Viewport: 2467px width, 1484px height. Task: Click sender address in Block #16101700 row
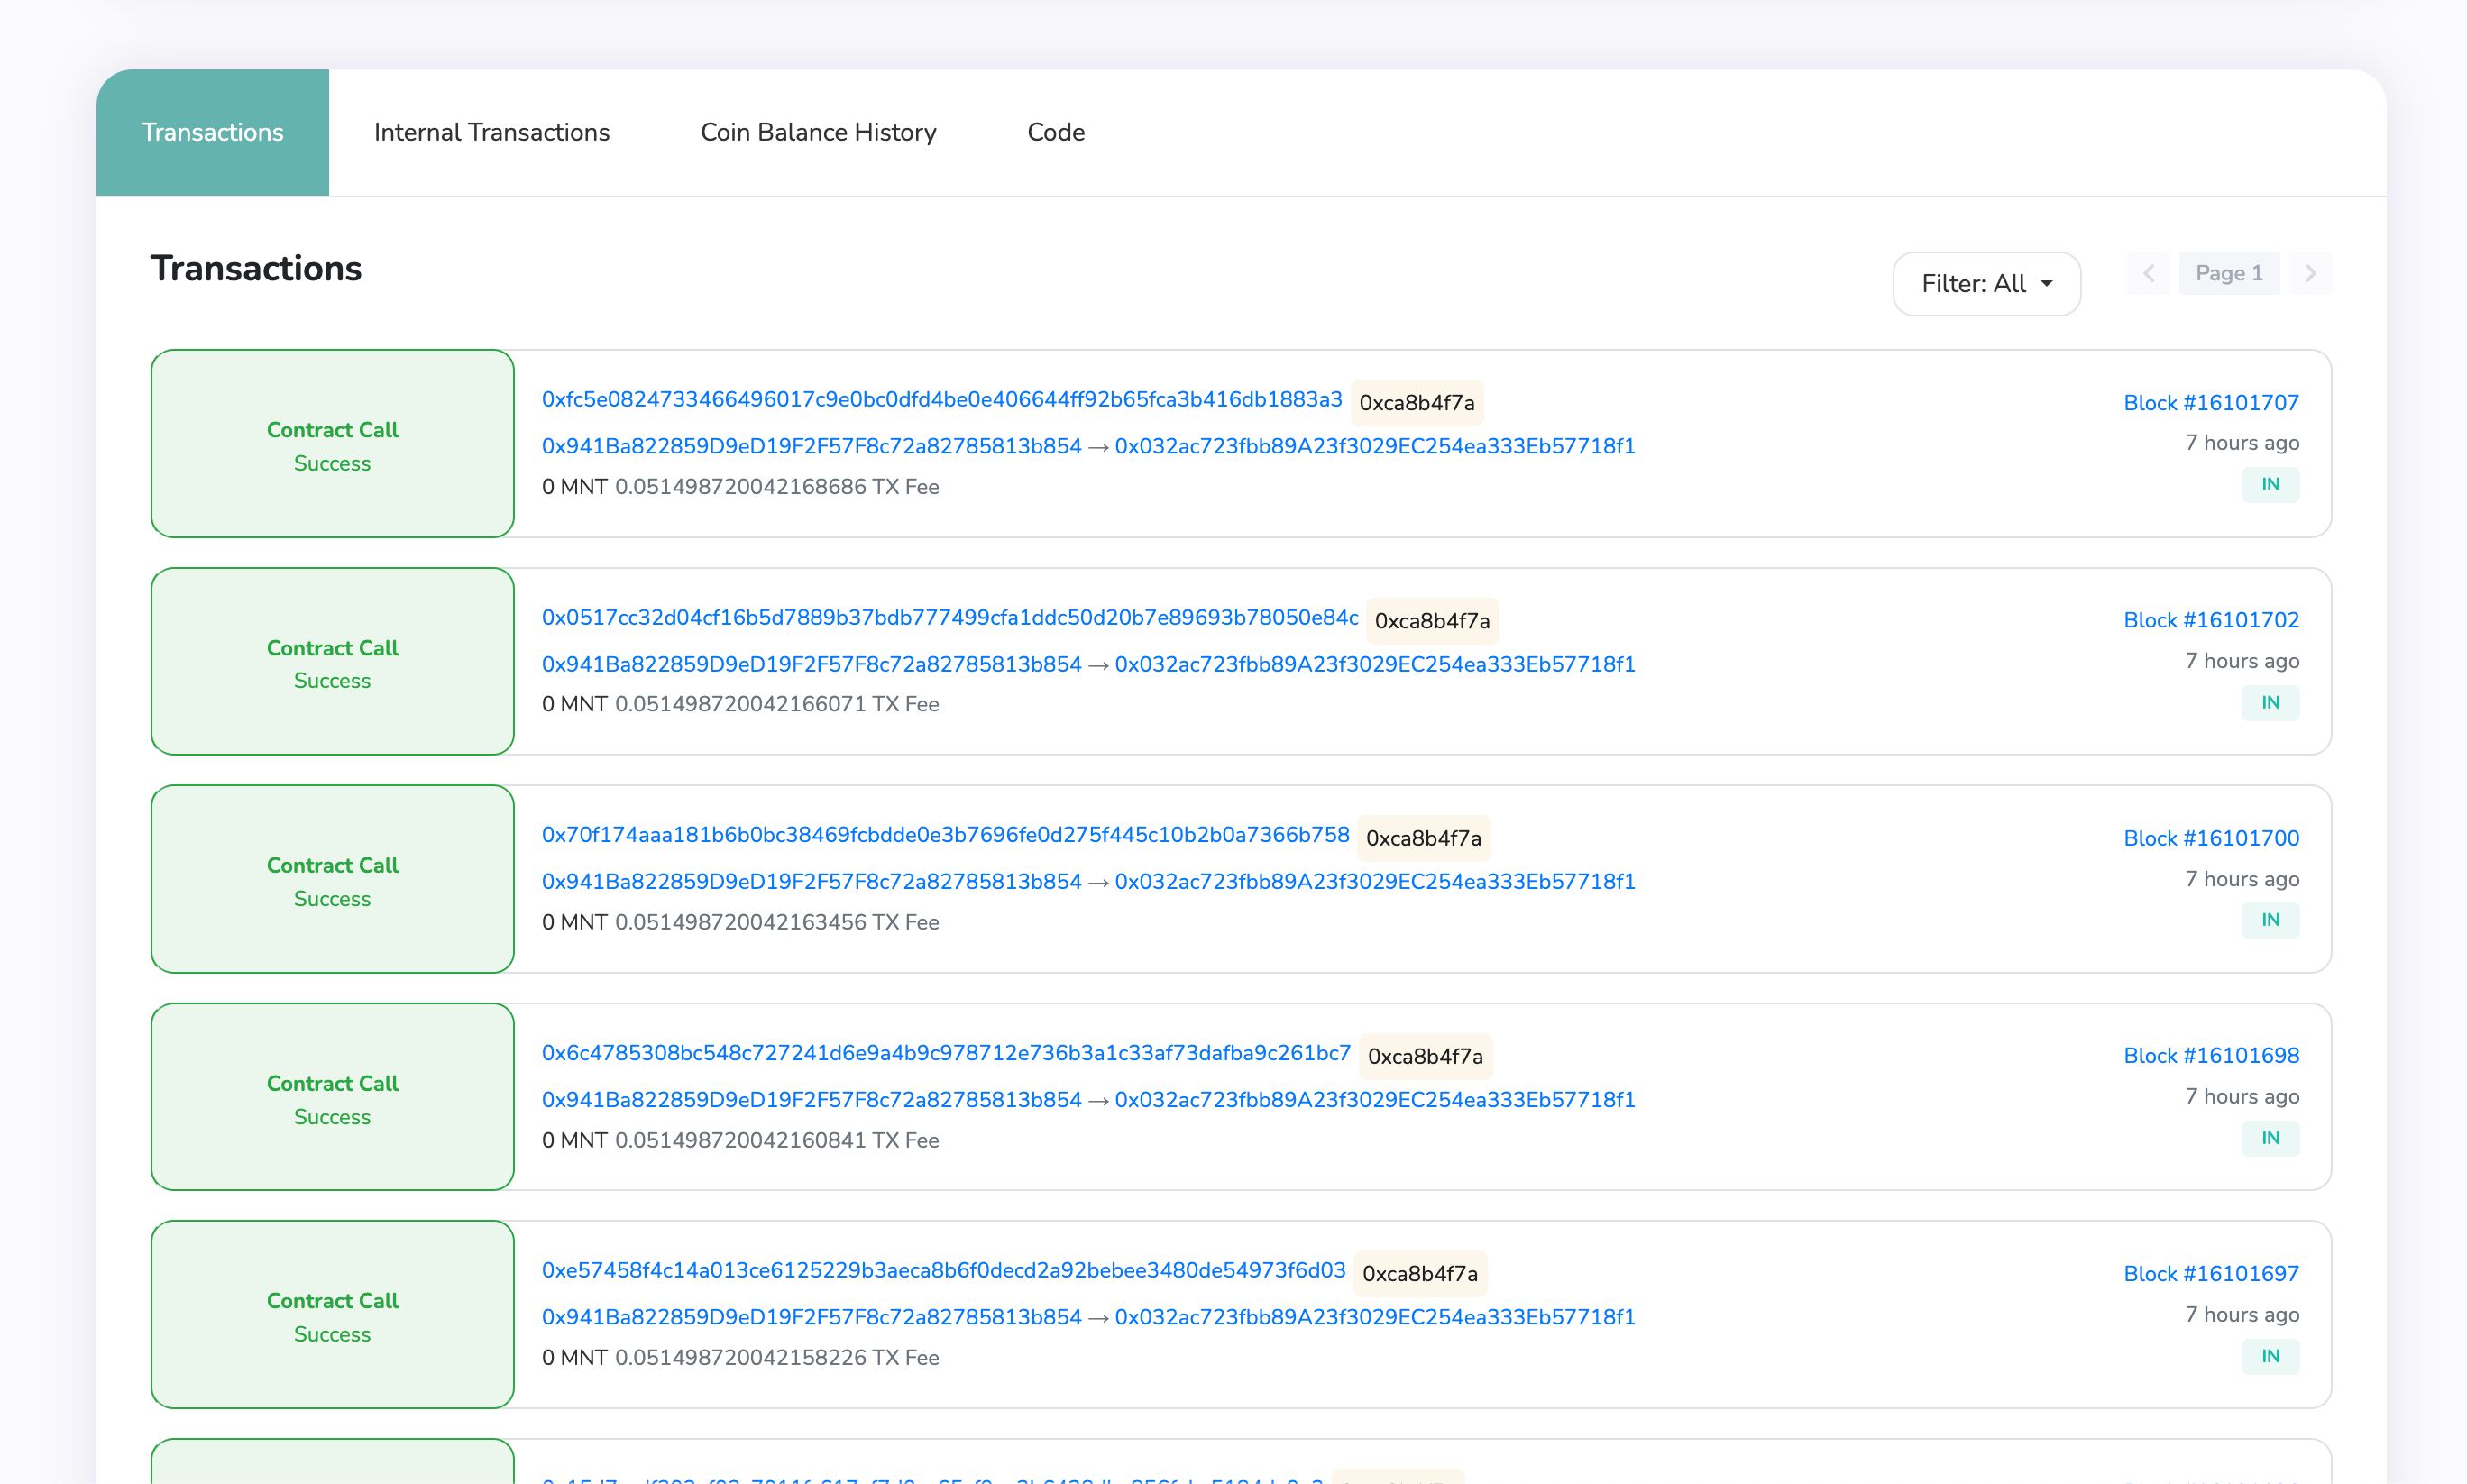(x=811, y=881)
